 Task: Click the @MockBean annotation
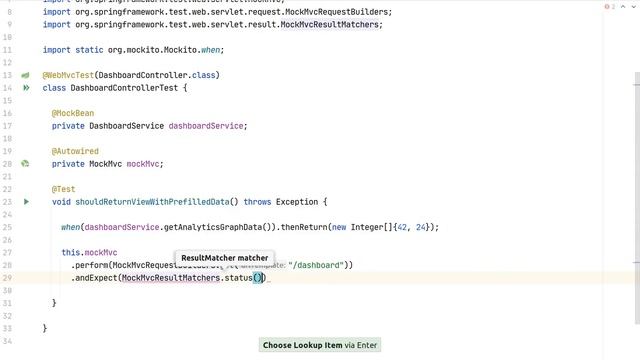click(x=73, y=113)
